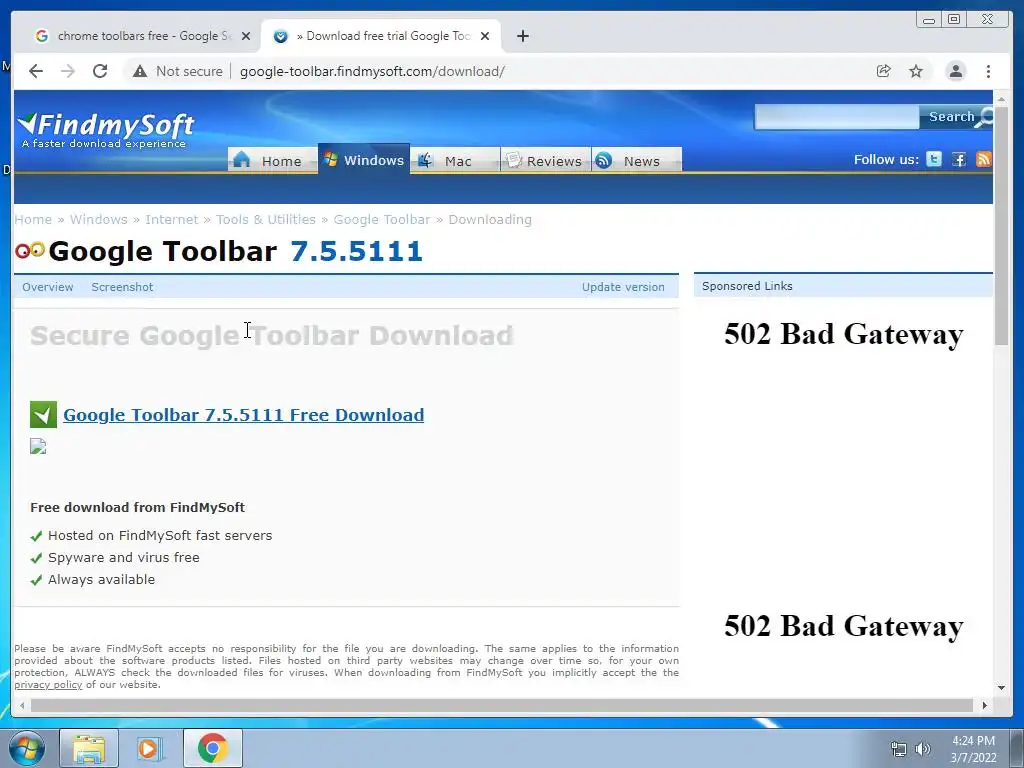This screenshot has width=1024, height=768.
Task: Follow FindMySoft via the Twitter icon
Action: 934,159
